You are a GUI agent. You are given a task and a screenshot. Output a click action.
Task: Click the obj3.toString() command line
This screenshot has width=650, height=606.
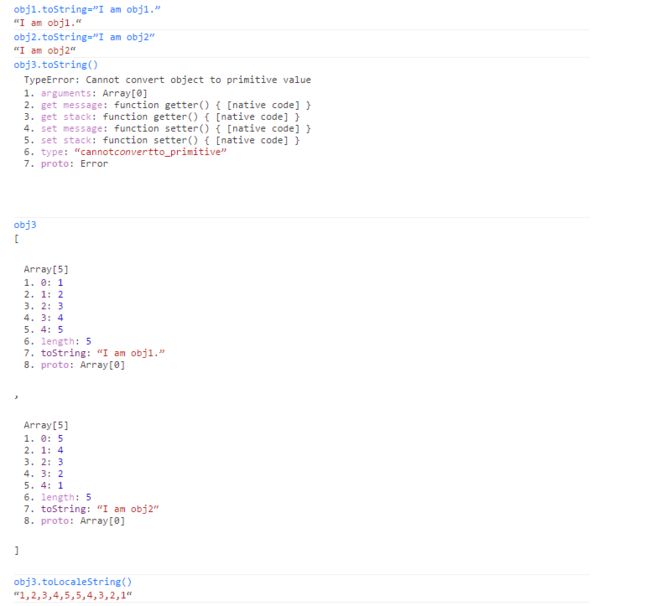pyautogui.click(x=56, y=65)
